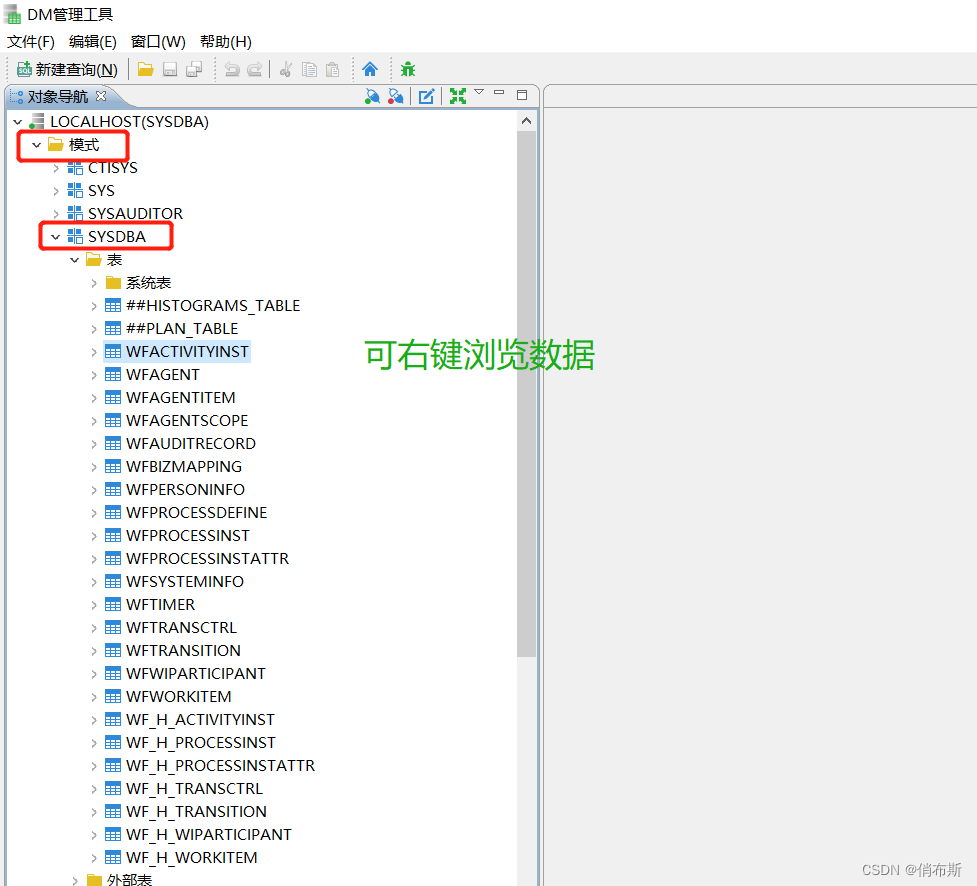Image resolution: width=977 pixels, height=886 pixels.
Task: Click the edit pencil icon in navigator
Action: tap(426, 96)
